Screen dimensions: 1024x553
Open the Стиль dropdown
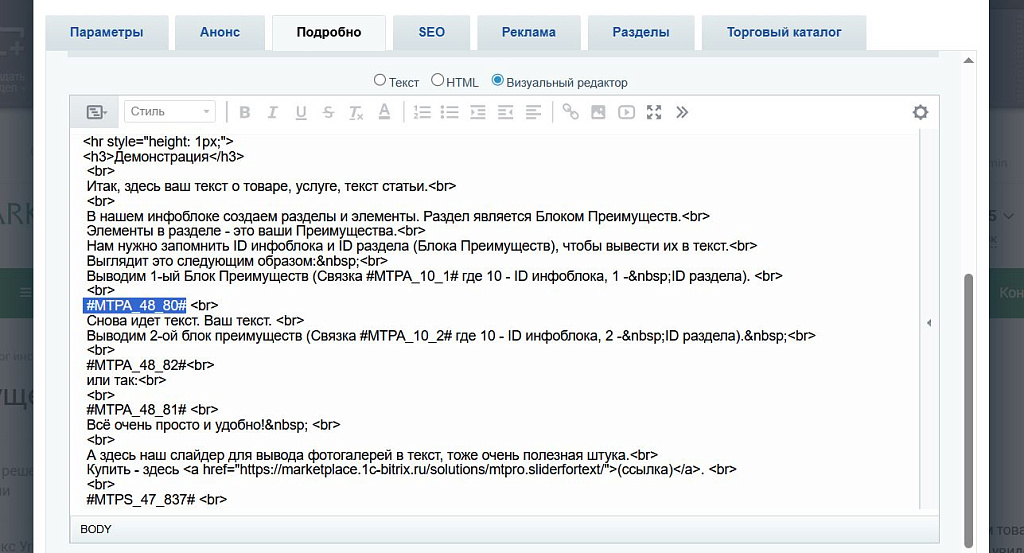click(169, 112)
